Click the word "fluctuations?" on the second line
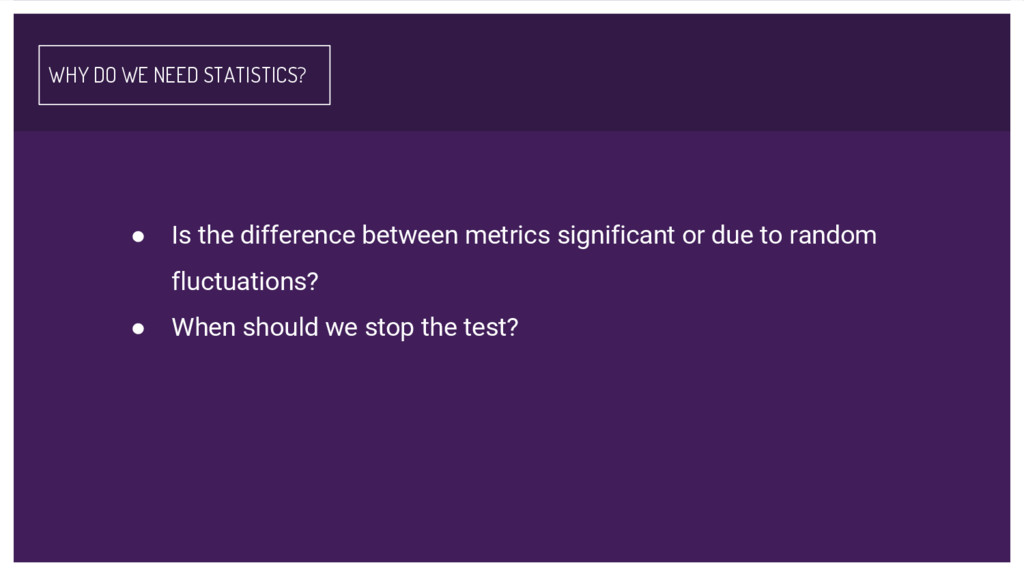The image size is (1024, 576). [244, 282]
